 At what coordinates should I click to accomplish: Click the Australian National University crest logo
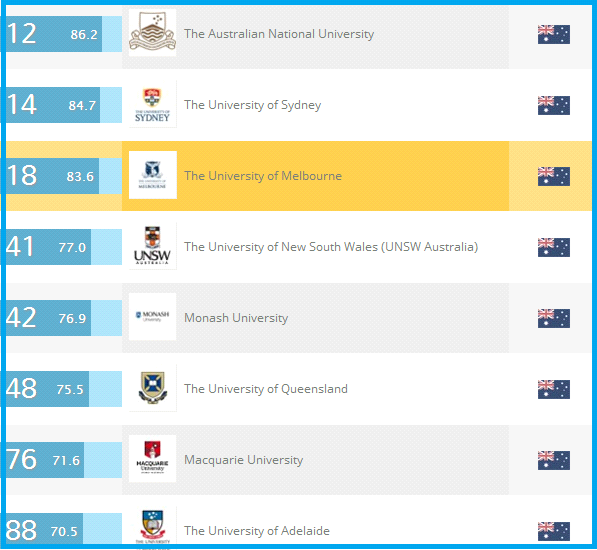click(x=152, y=33)
